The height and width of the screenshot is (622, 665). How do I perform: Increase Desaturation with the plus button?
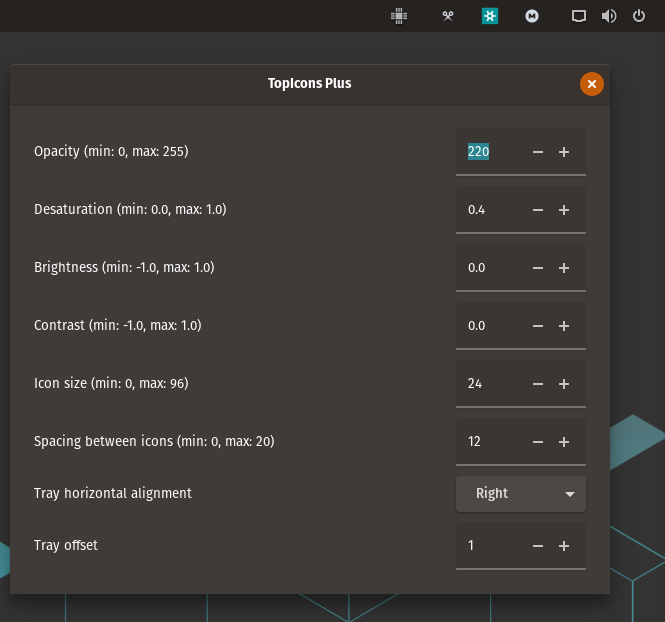point(564,210)
